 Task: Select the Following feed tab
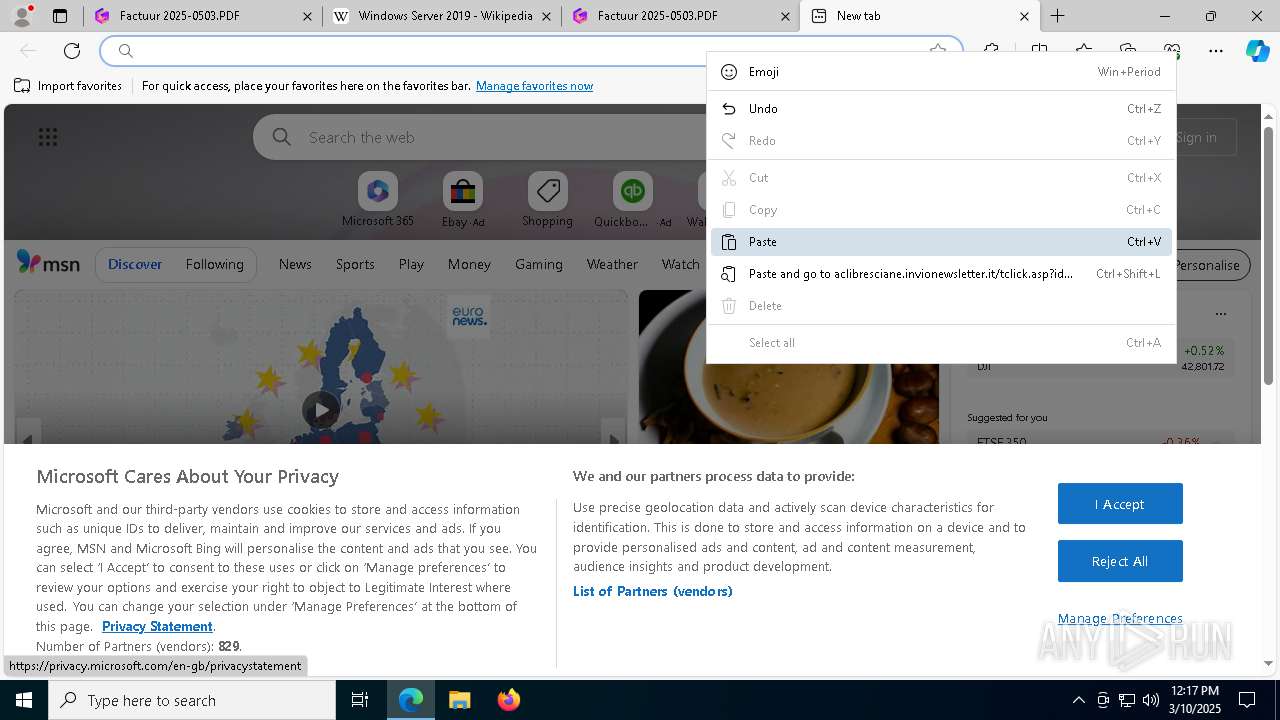coord(214,264)
